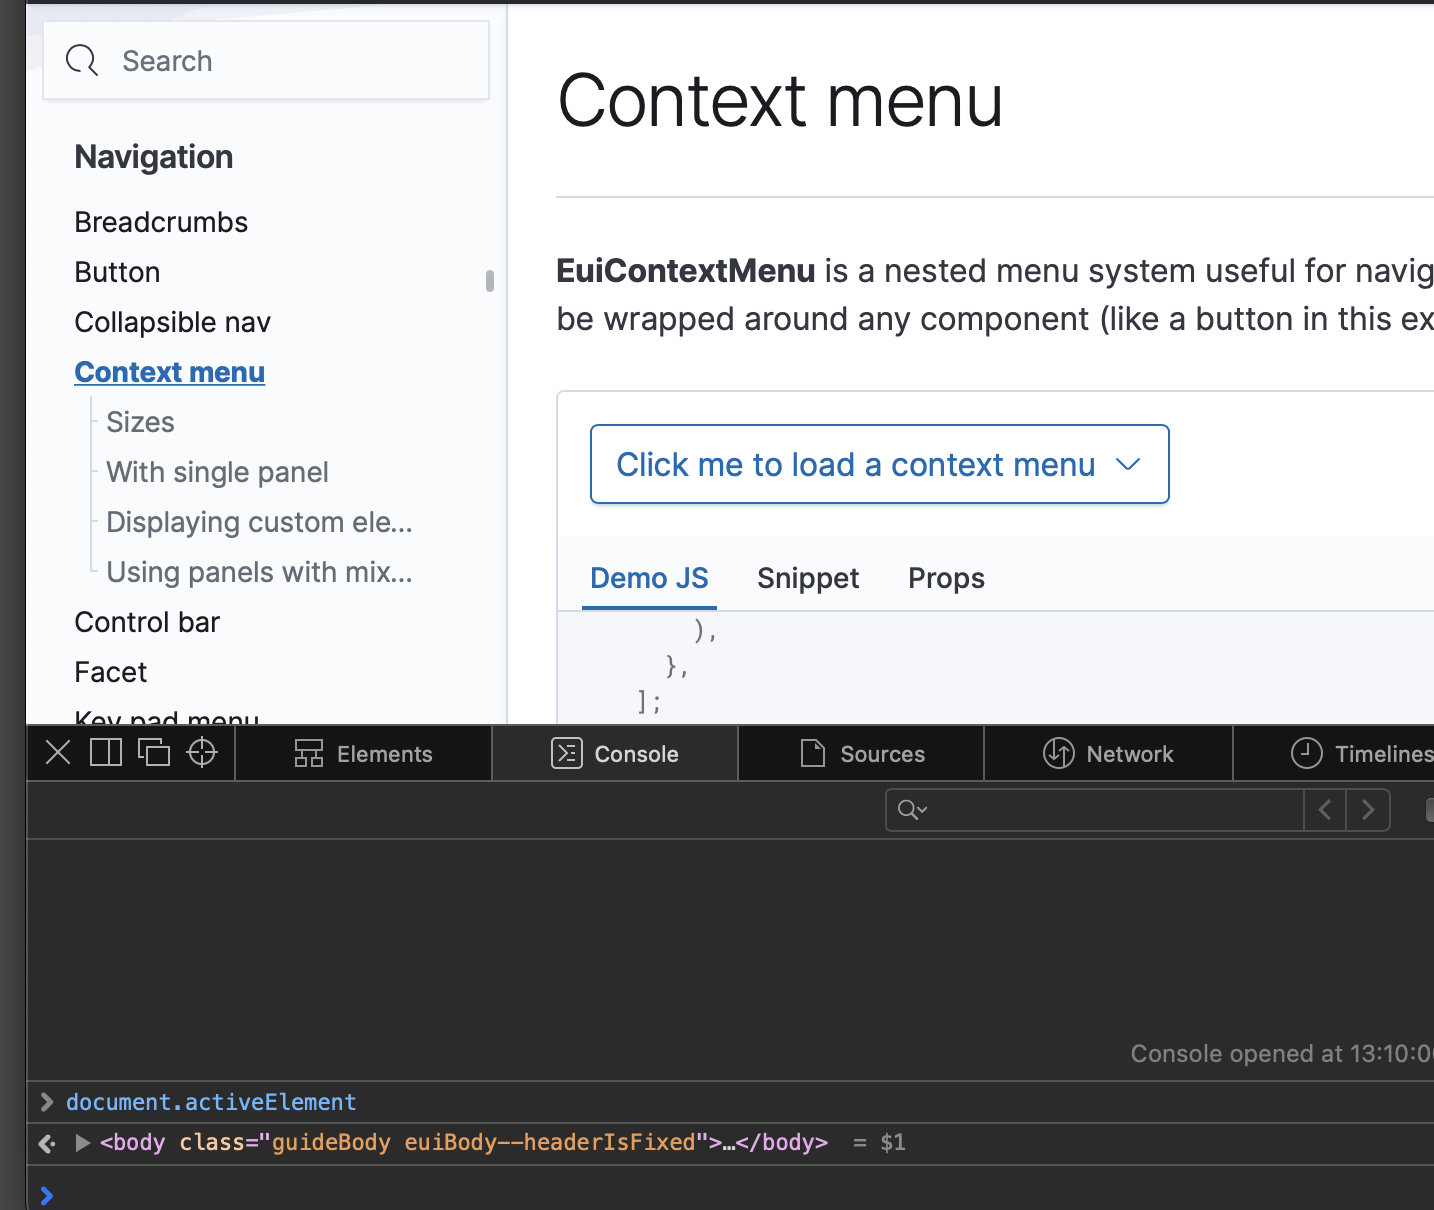Click the magnifier in the docs search bar
Image resolution: width=1434 pixels, height=1210 pixels.
(82, 60)
